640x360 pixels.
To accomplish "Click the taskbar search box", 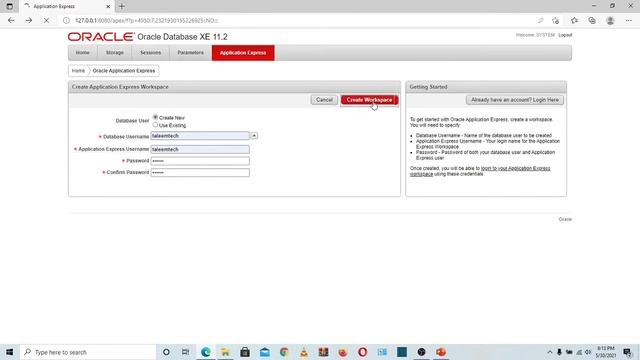I will click(x=88, y=352).
